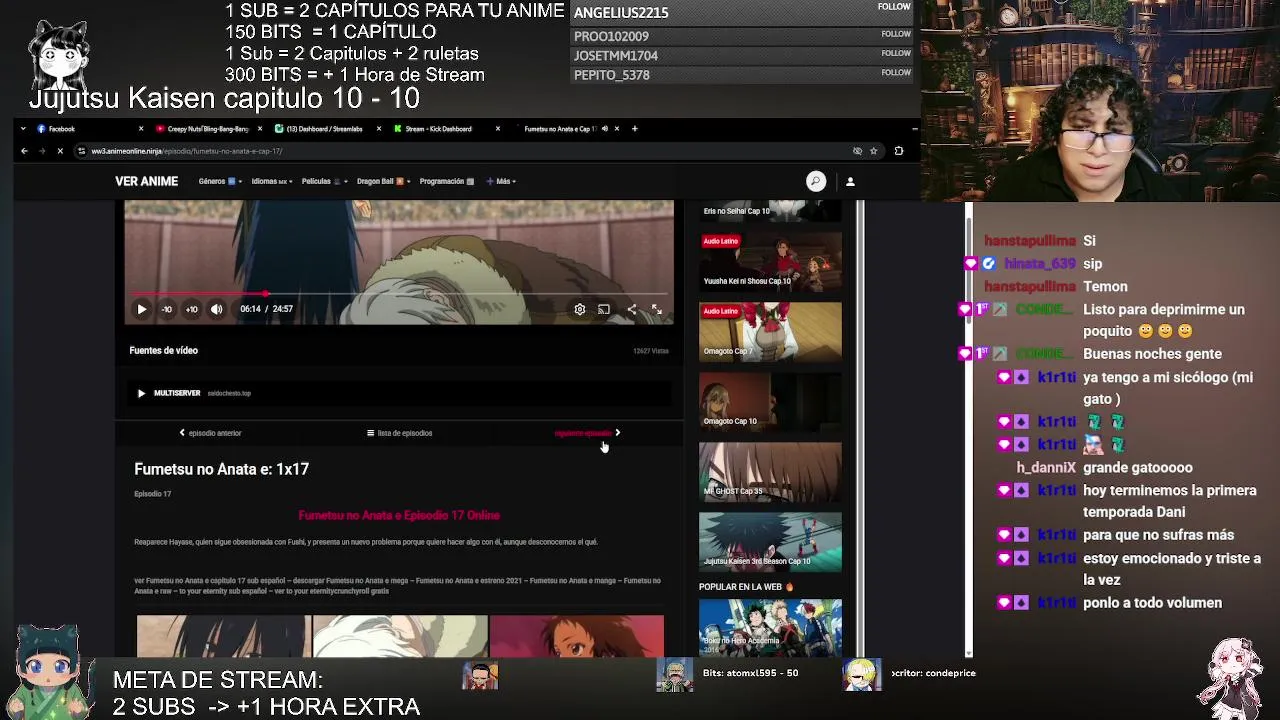Click the eye-slash icon in address bar
This screenshot has width=1280, height=720.
coord(857,151)
